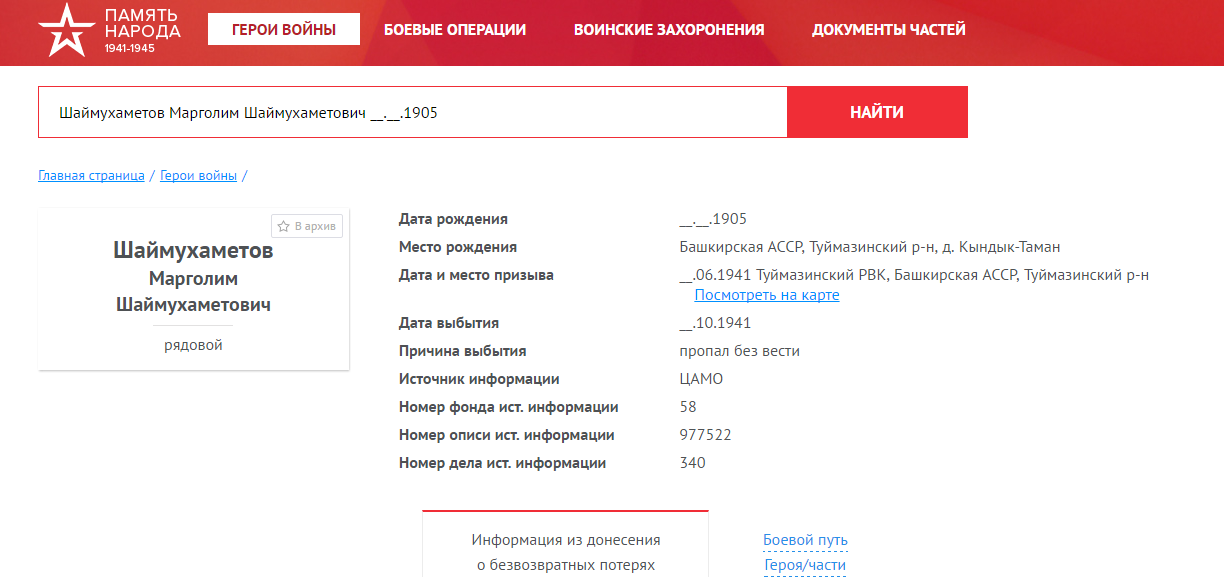Click fund number 58
1224x577 pixels.
pyautogui.click(x=688, y=407)
